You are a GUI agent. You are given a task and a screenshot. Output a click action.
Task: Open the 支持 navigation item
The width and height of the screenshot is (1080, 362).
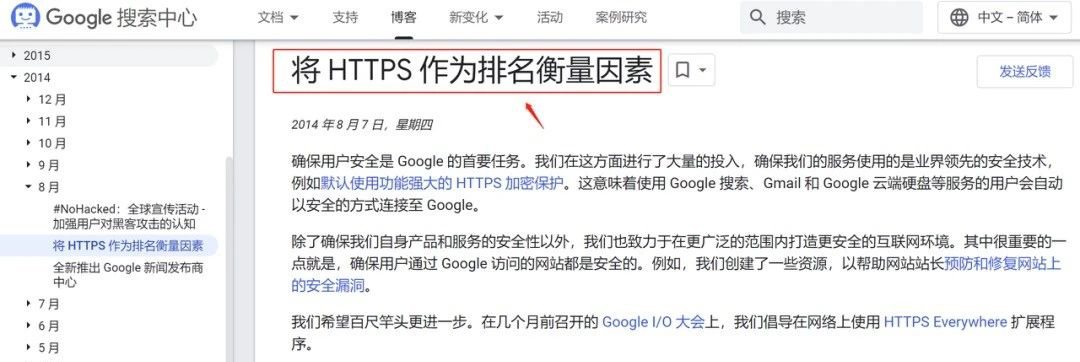tap(345, 18)
